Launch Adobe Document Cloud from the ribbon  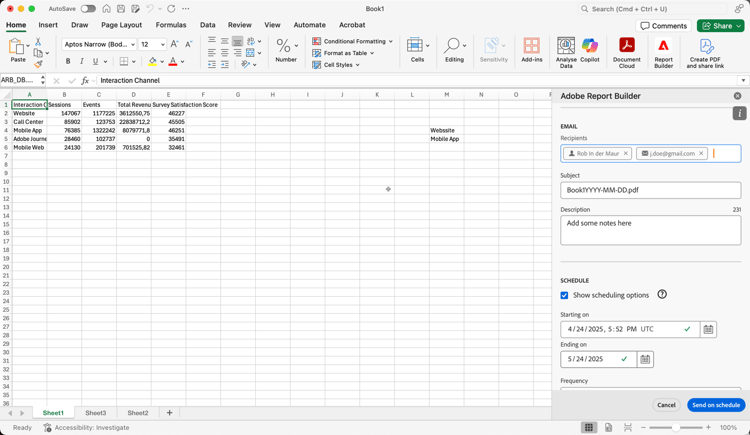pos(627,52)
